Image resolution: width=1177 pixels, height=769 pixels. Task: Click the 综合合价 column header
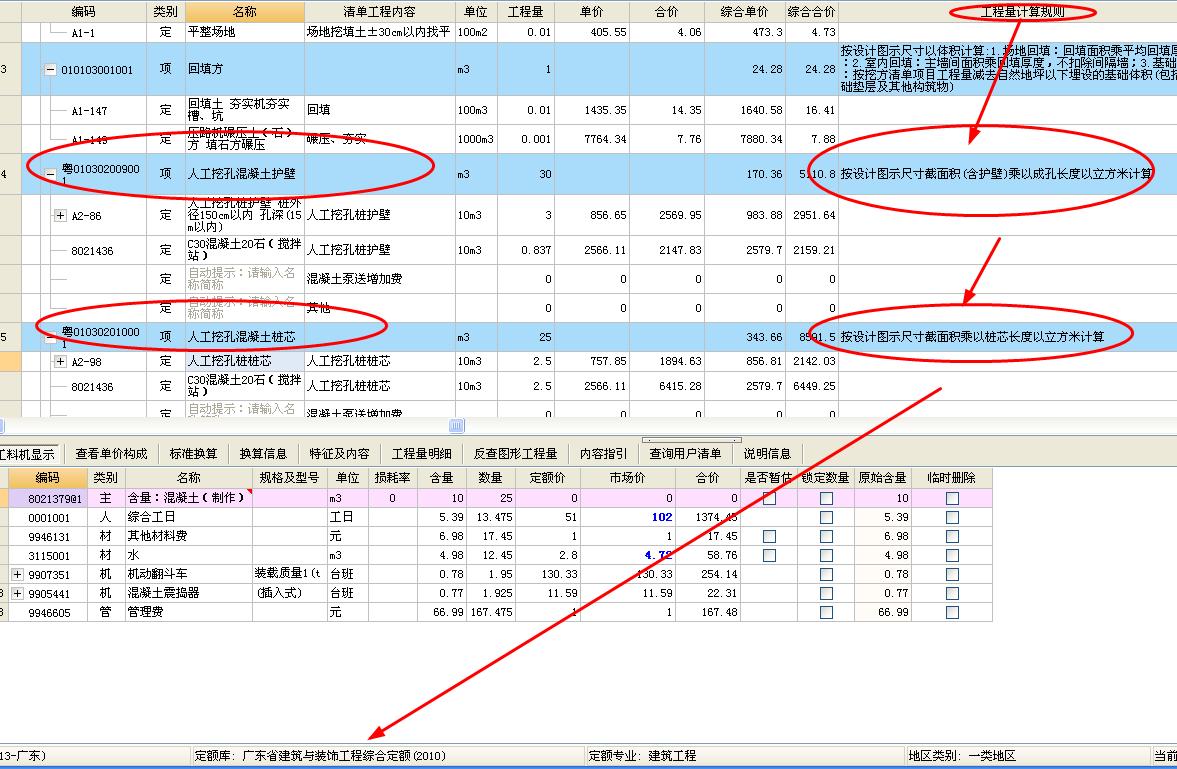811,11
